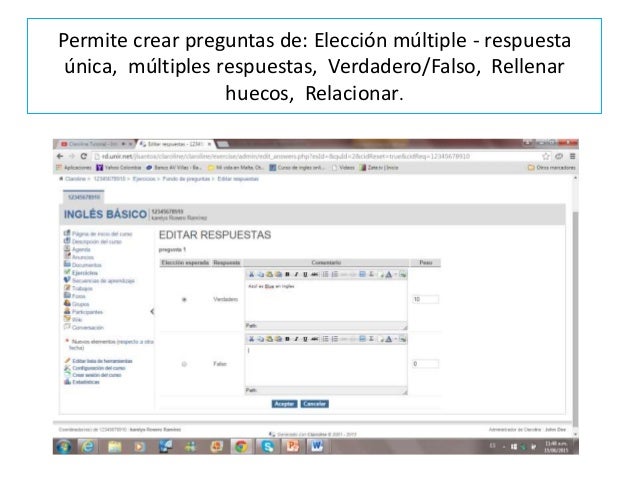Viewport: 638px width, 479px height.
Task: Click the 12345678910 course tab
Action: (x=84, y=197)
